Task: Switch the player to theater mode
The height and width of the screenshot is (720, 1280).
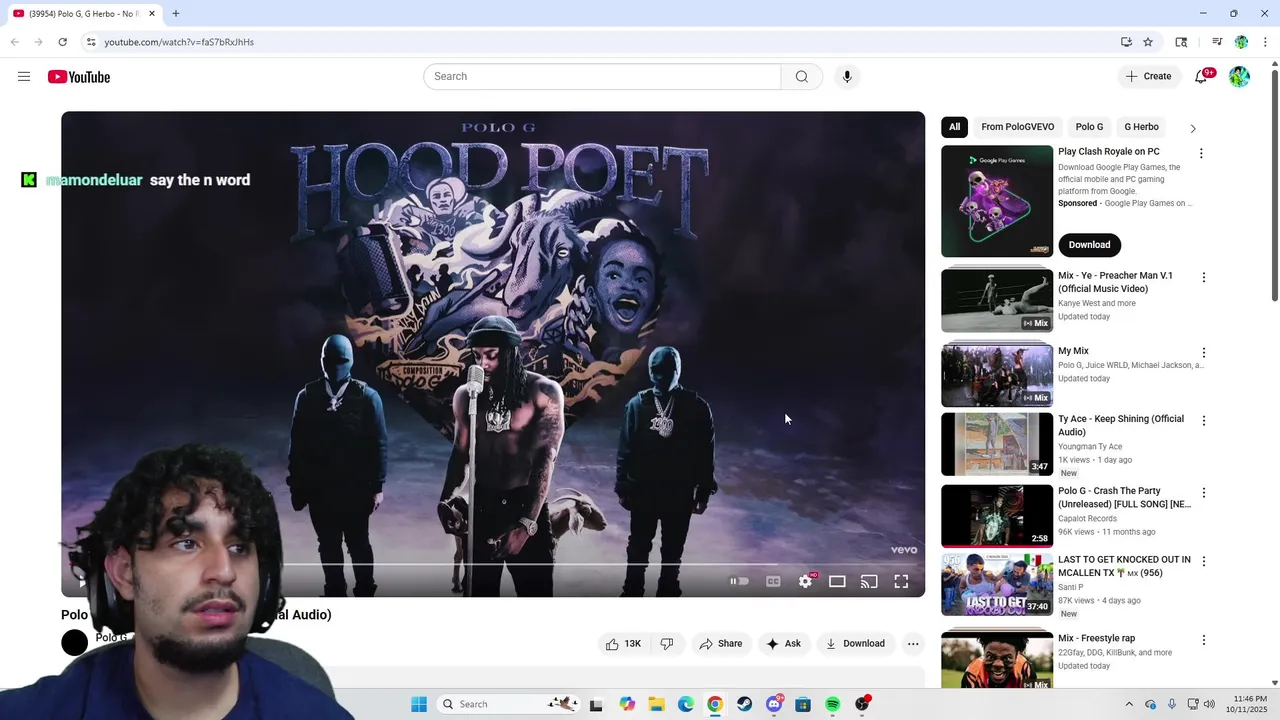Action: [837, 581]
